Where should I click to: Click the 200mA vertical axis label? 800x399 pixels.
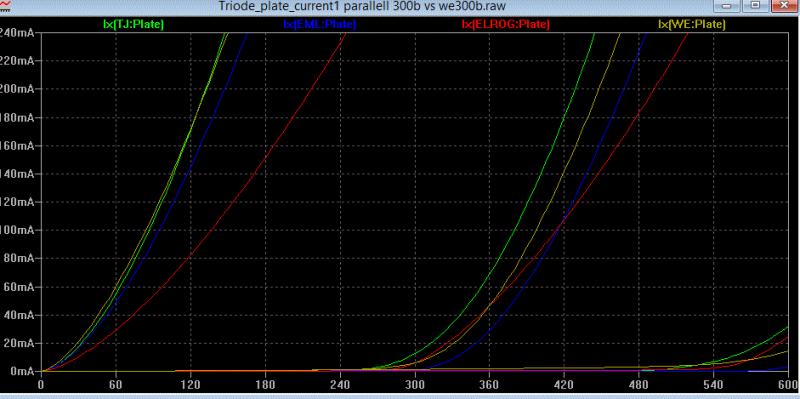point(17,89)
